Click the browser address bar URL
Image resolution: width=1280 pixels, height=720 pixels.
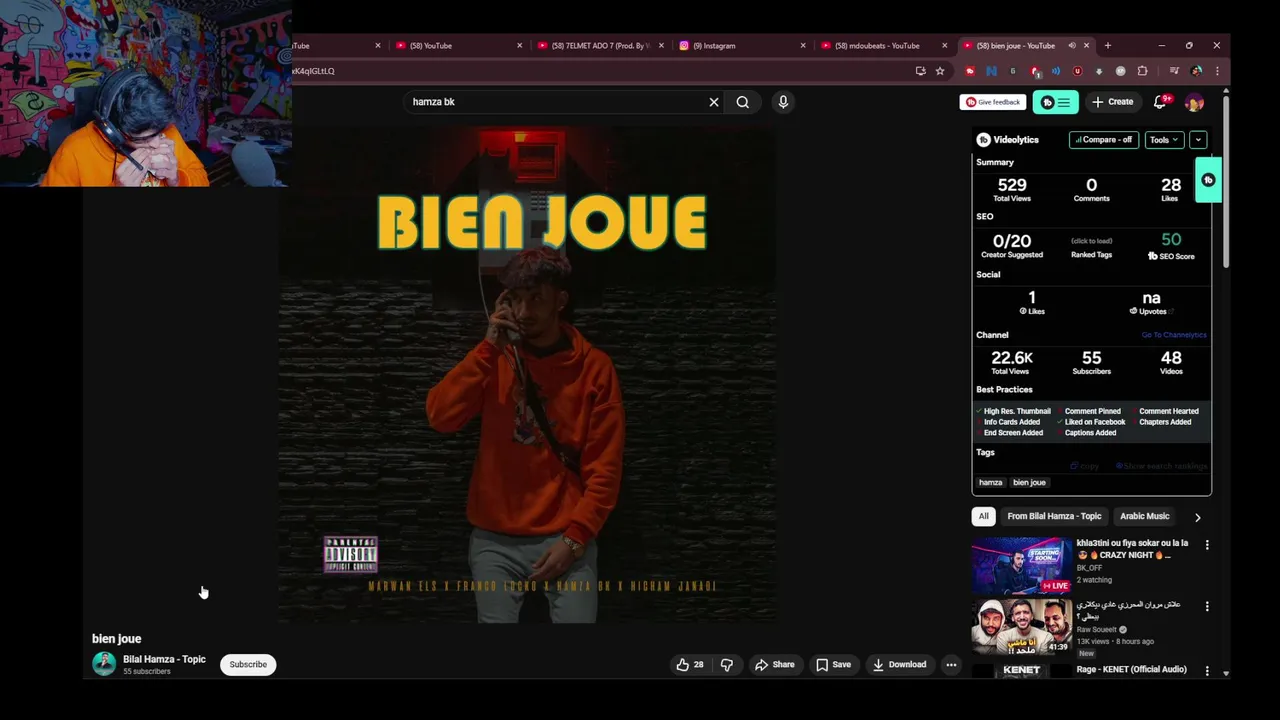coord(600,71)
